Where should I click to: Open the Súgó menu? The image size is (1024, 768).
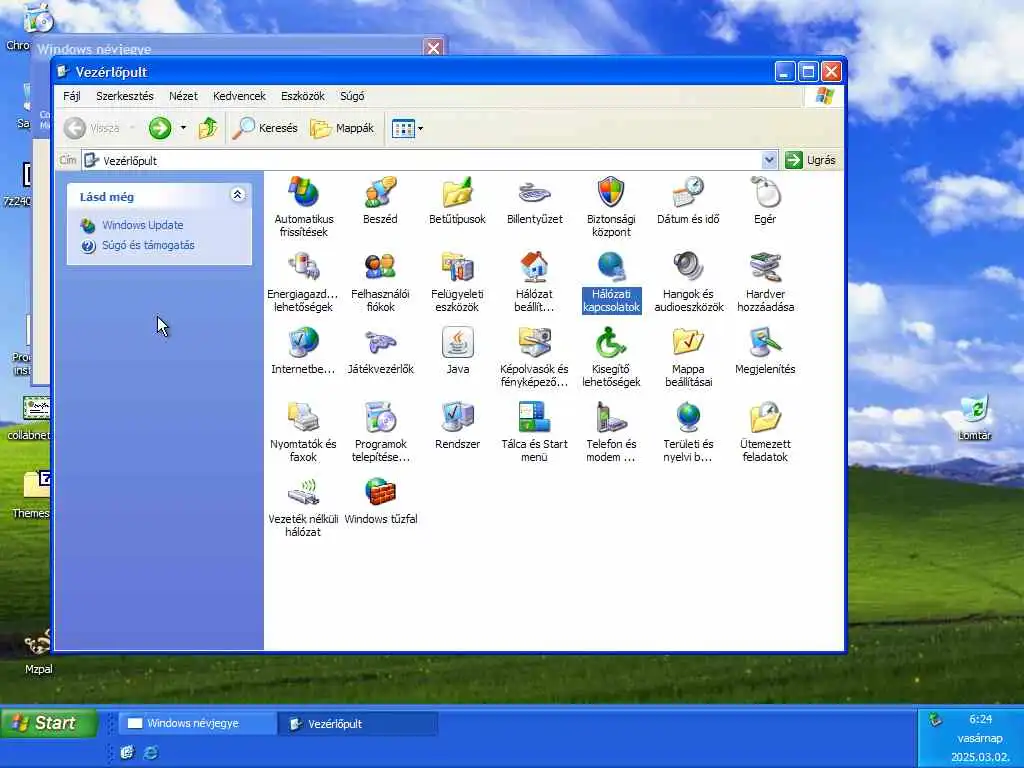(352, 96)
